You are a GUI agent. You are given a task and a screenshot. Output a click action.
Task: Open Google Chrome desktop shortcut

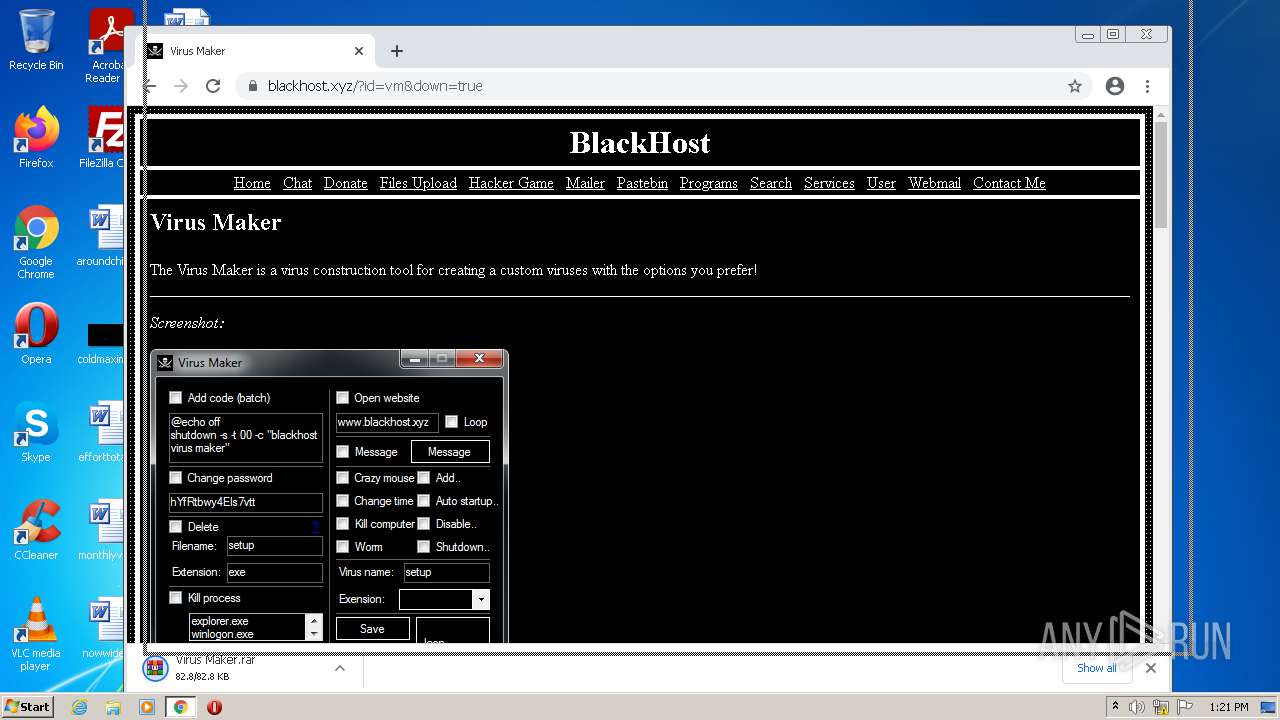(x=36, y=242)
